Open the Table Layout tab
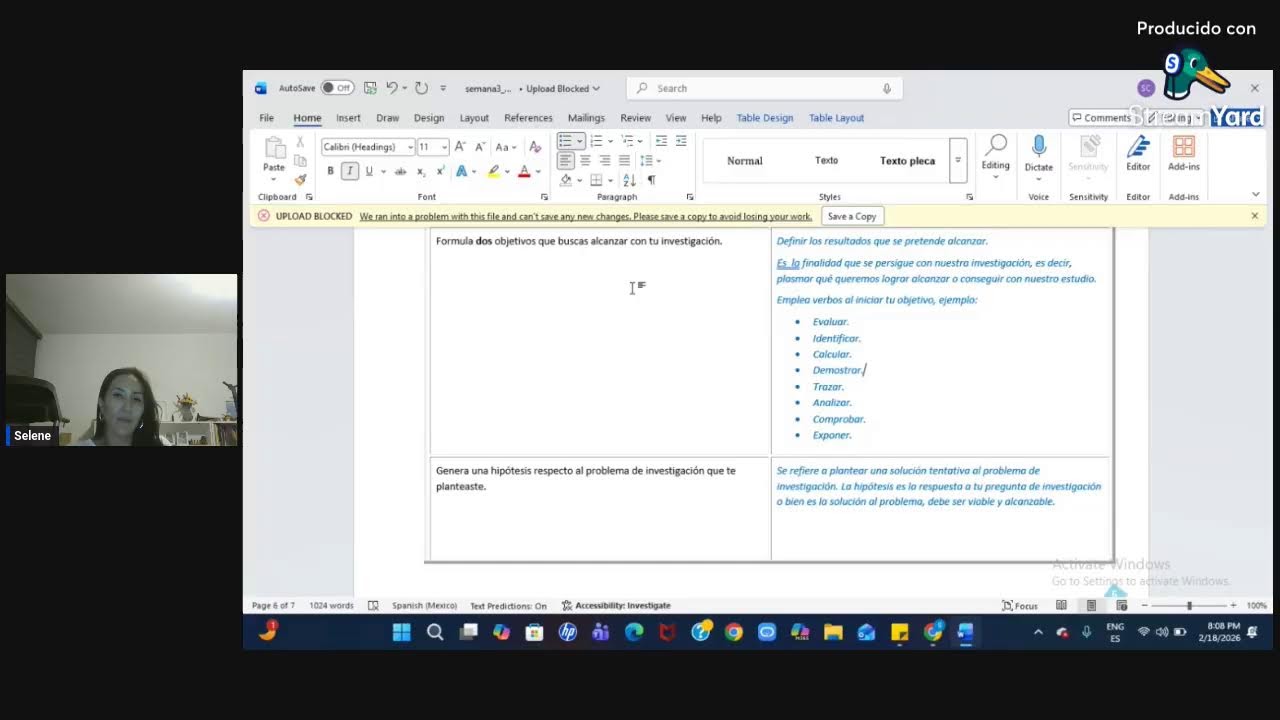The height and width of the screenshot is (720, 1280). (x=836, y=118)
